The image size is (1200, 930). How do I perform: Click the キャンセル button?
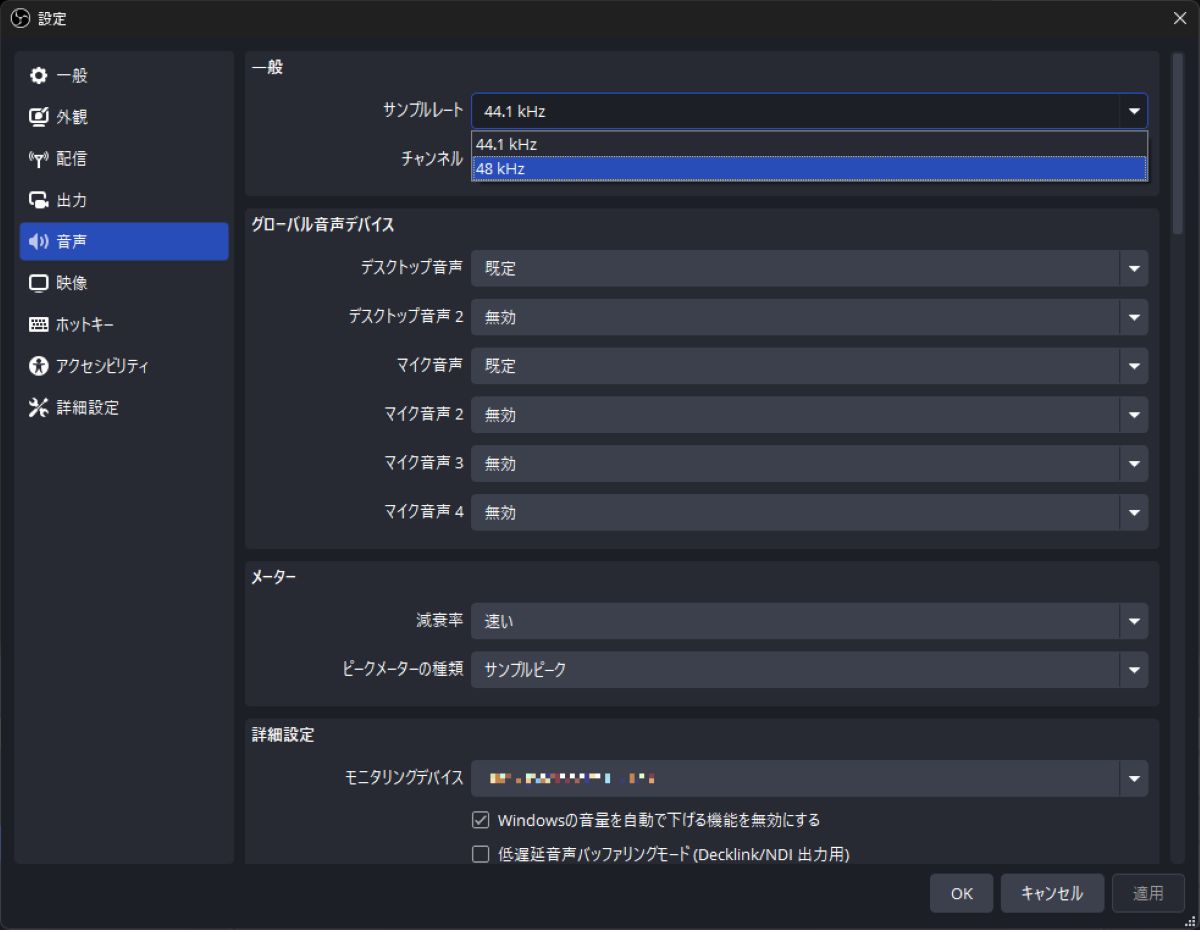click(x=1052, y=894)
